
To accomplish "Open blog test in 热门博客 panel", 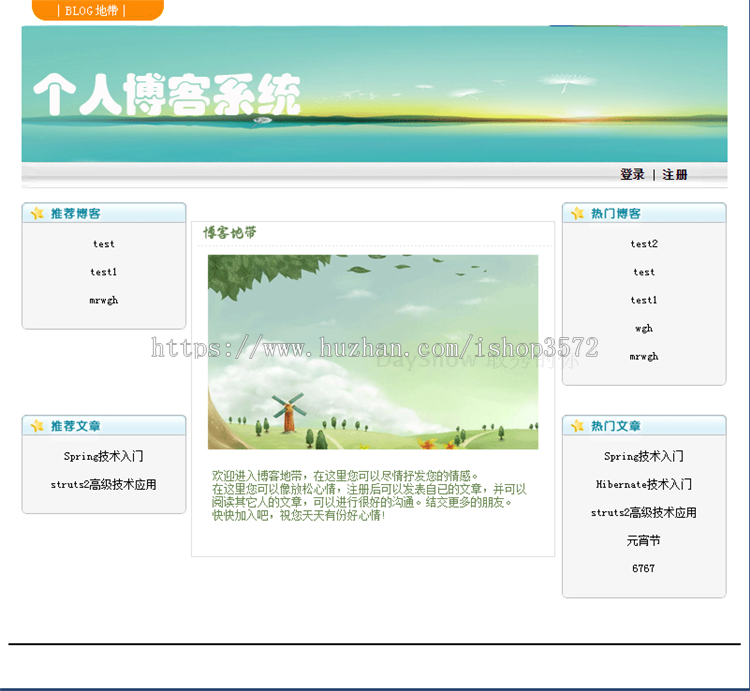I will point(644,272).
